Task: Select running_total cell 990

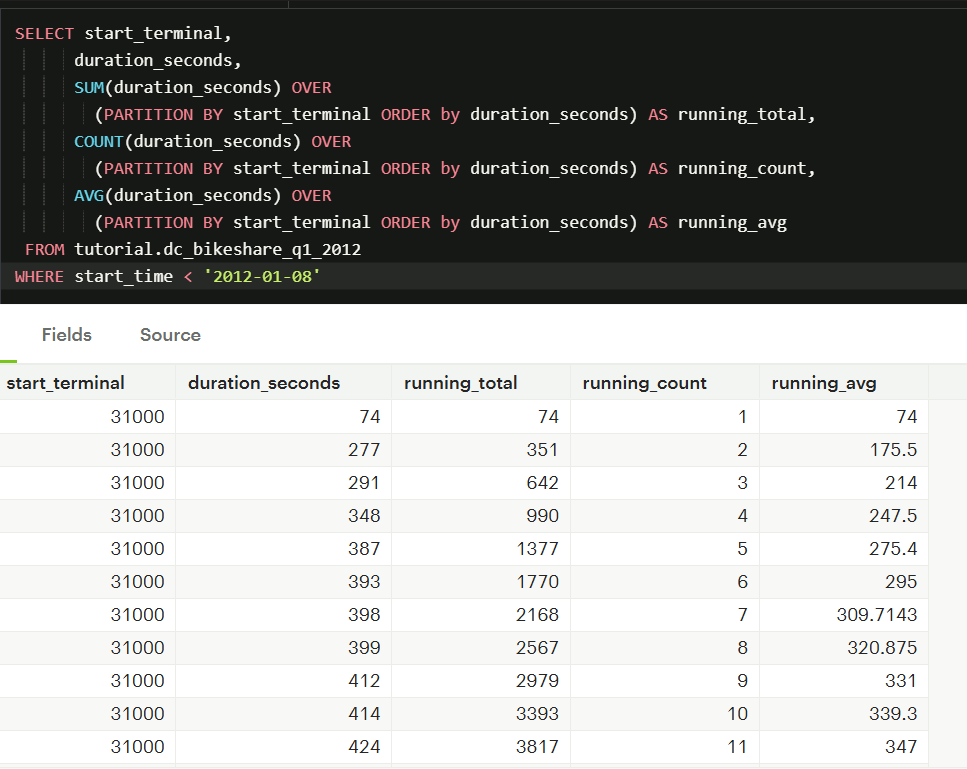Action: pyautogui.click(x=481, y=516)
